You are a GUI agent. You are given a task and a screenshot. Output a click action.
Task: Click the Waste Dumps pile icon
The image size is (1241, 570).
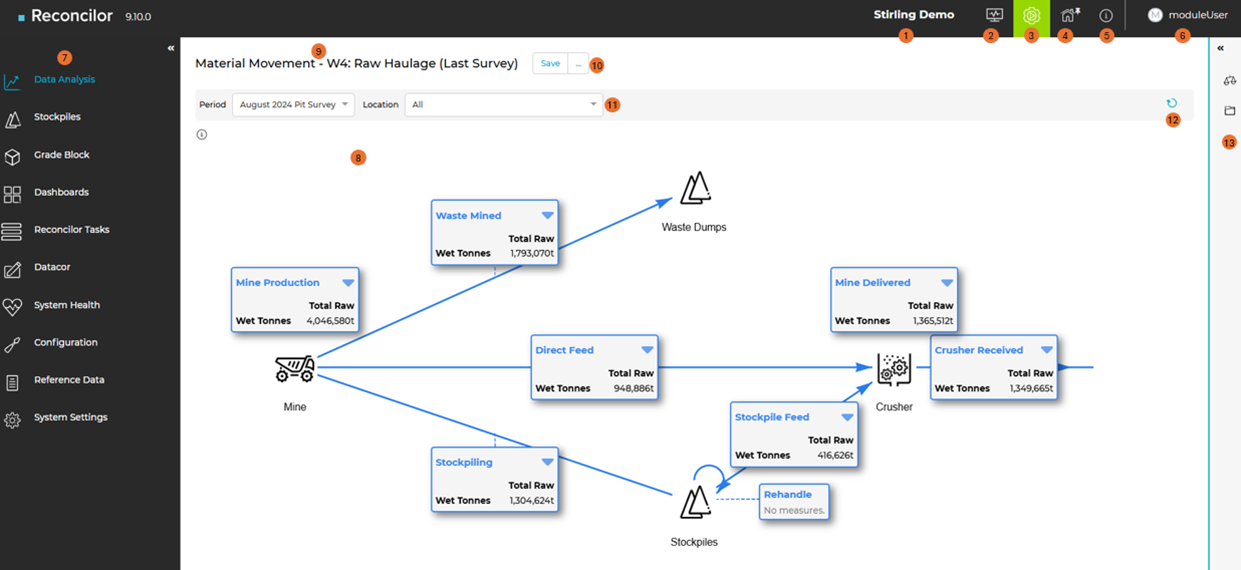click(x=695, y=189)
